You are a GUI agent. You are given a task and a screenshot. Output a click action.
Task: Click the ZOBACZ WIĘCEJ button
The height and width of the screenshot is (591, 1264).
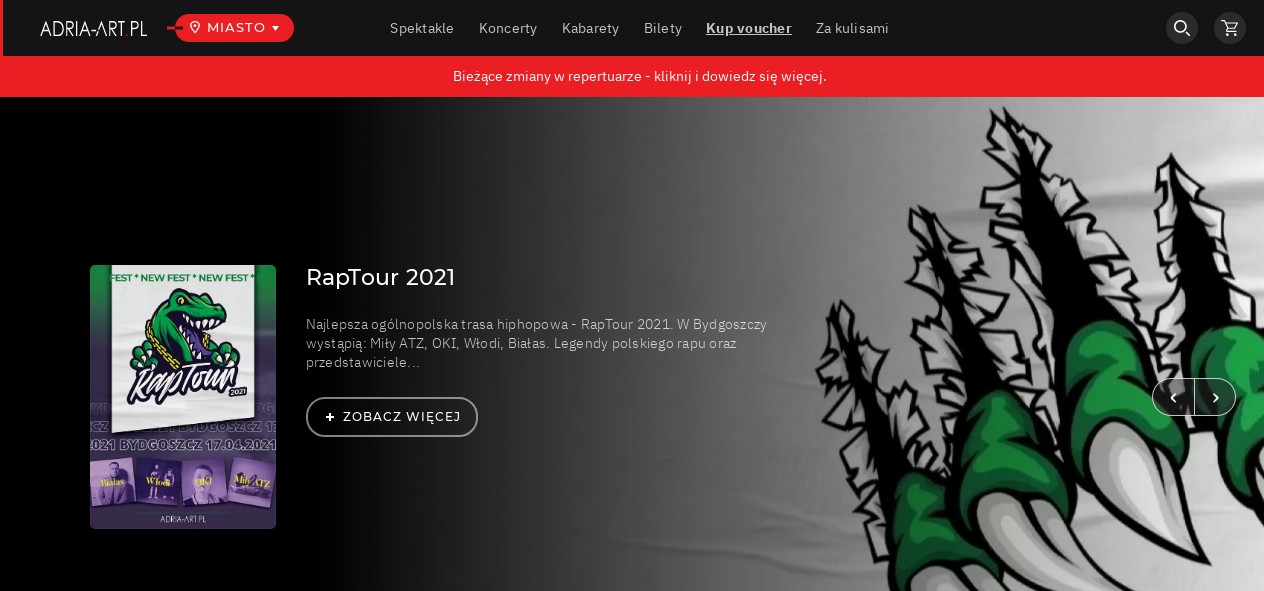tap(392, 417)
